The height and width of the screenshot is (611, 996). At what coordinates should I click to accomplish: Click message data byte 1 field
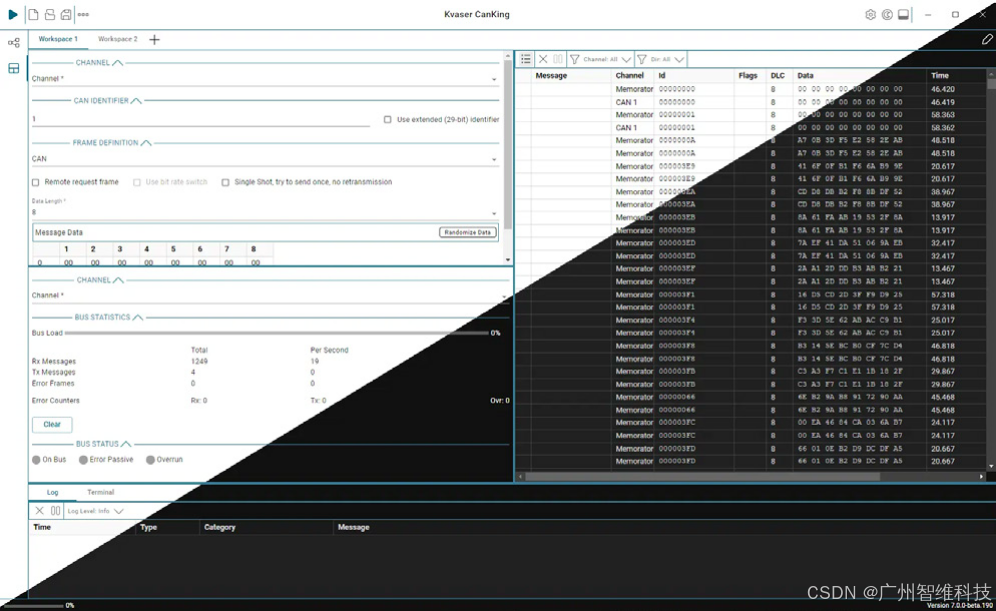pos(67,262)
